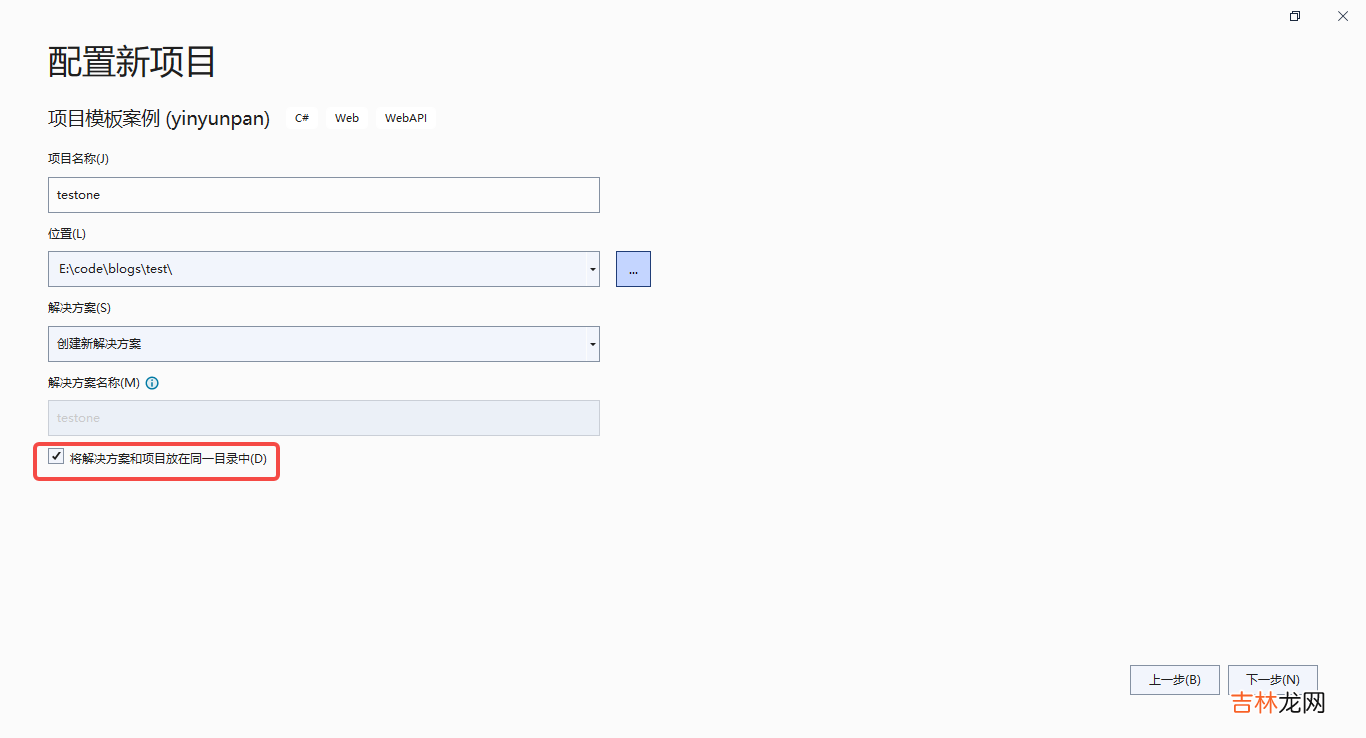Click the 吉林龙网 watermark logo
The width and height of the screenshot is (1366, 738).
[x=1277, y=703]
